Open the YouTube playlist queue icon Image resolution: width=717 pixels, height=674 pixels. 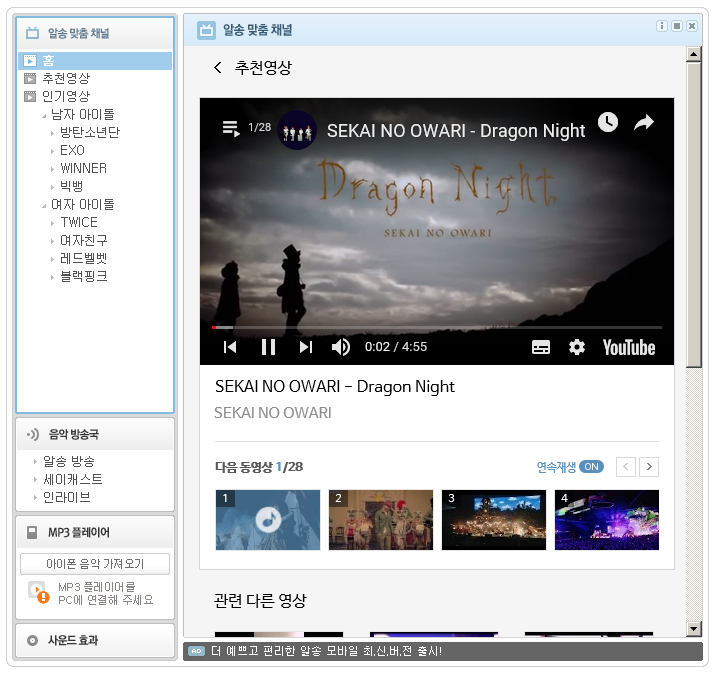click(231, 128)
